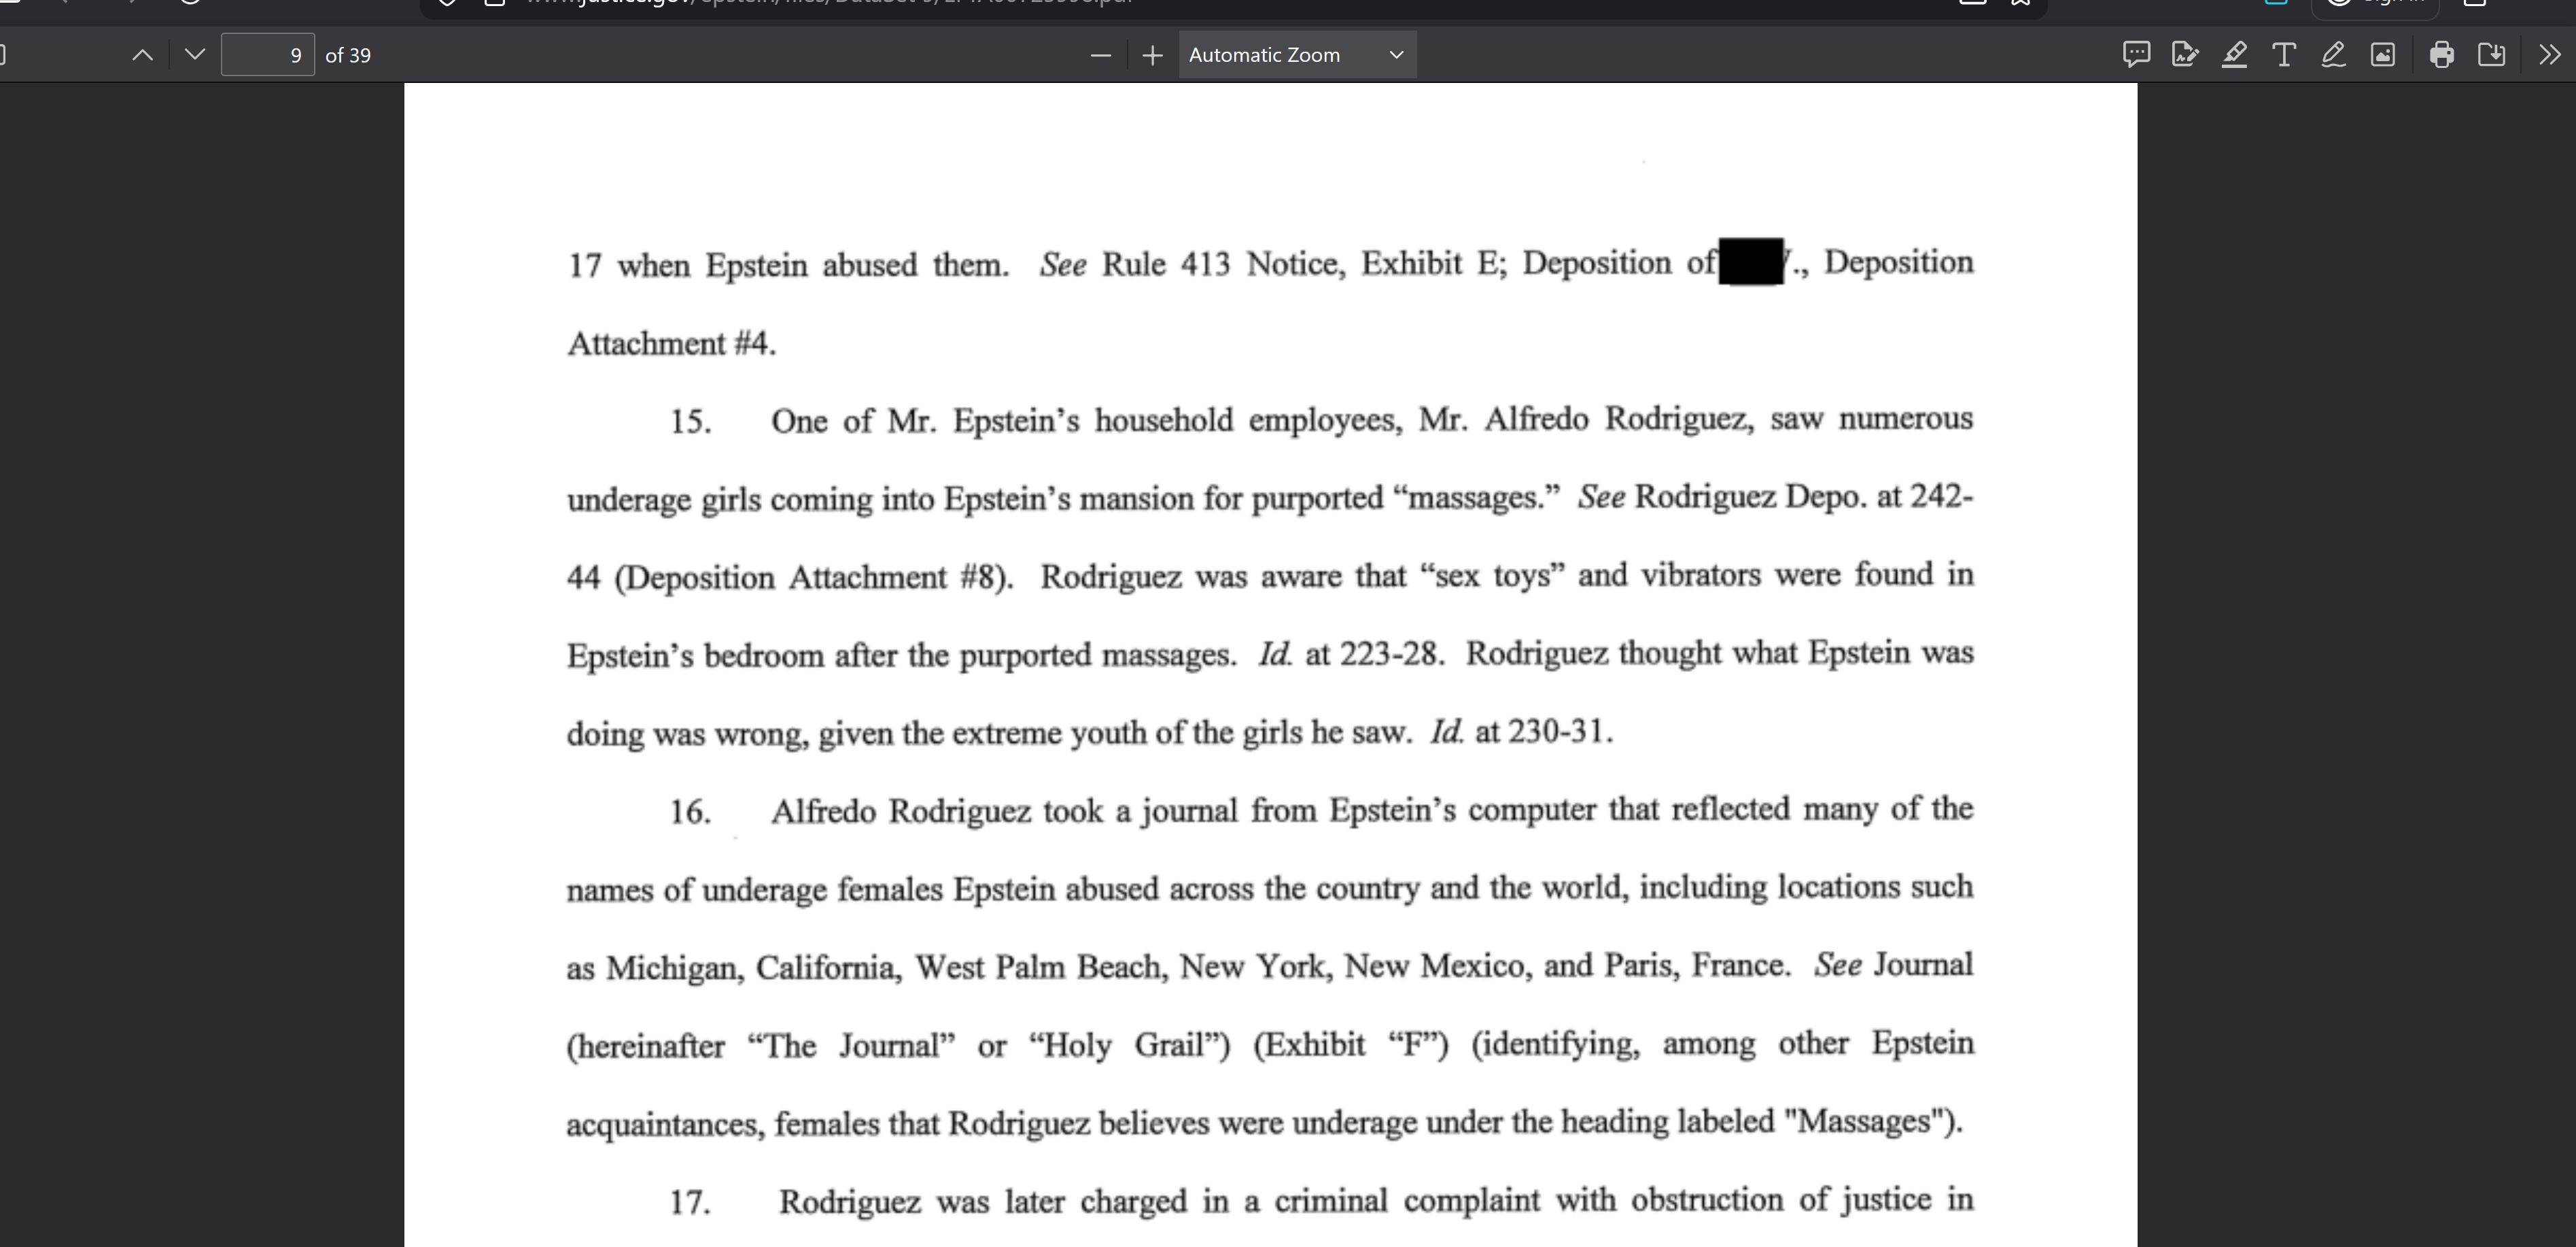The image size is (2576, 1247).
Task: Choose the add image tool
Action: (2383, 54)
